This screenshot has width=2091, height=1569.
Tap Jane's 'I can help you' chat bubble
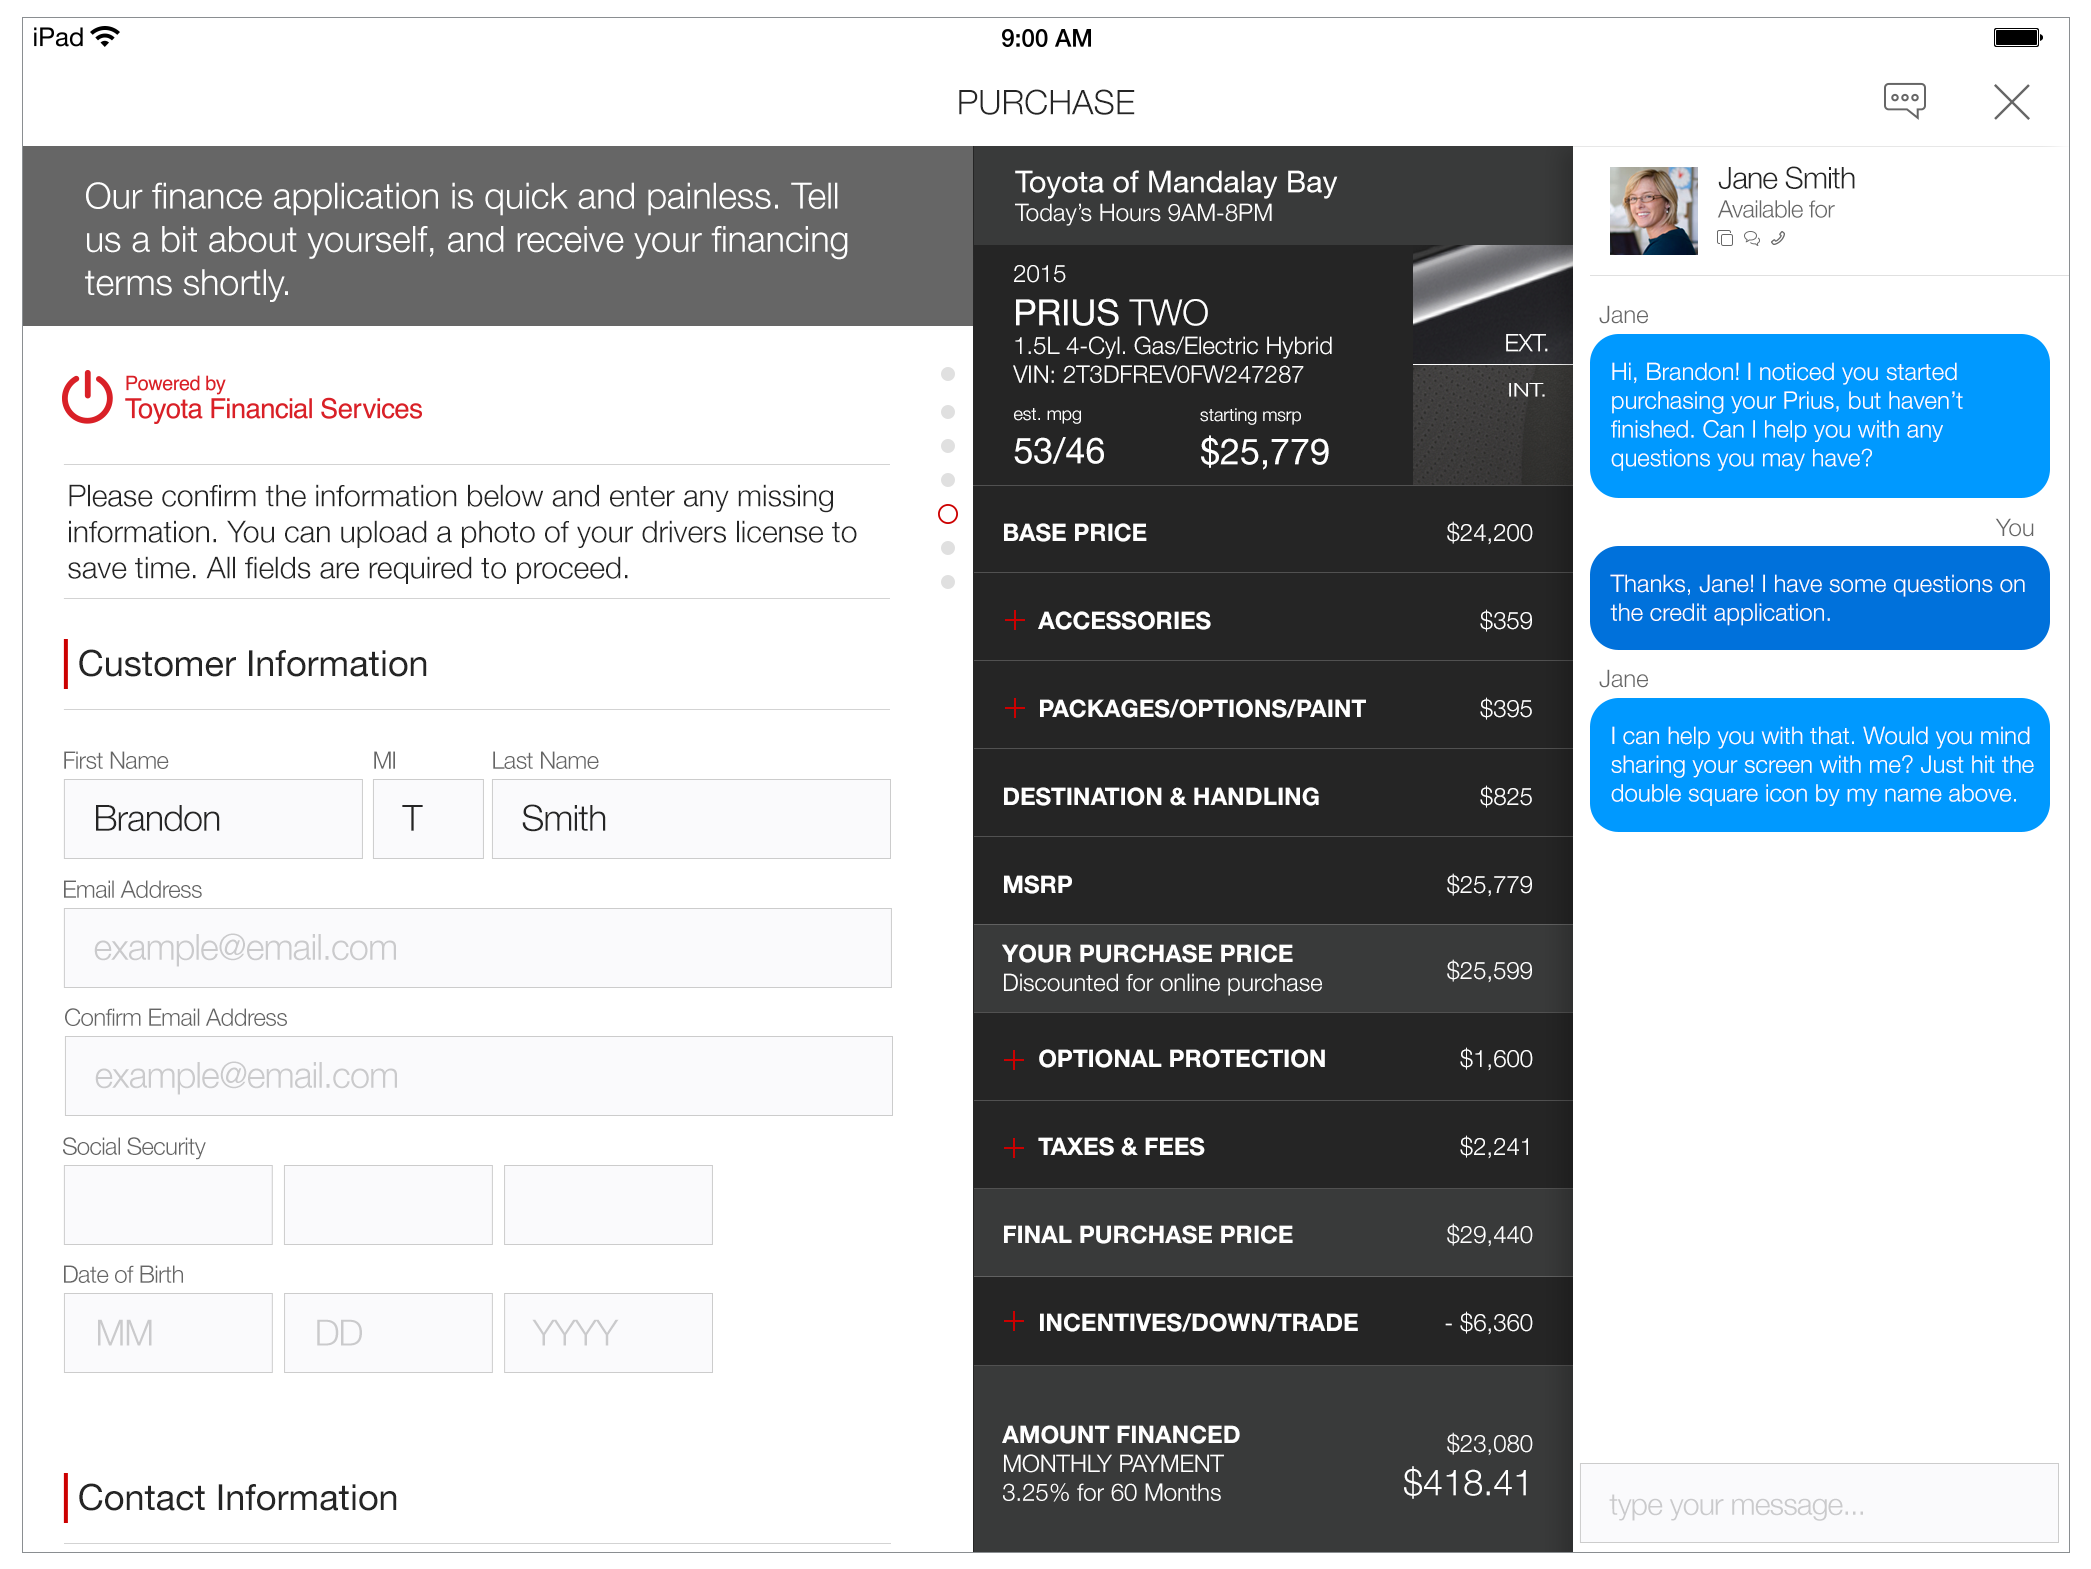click(x=1819, y=765)
